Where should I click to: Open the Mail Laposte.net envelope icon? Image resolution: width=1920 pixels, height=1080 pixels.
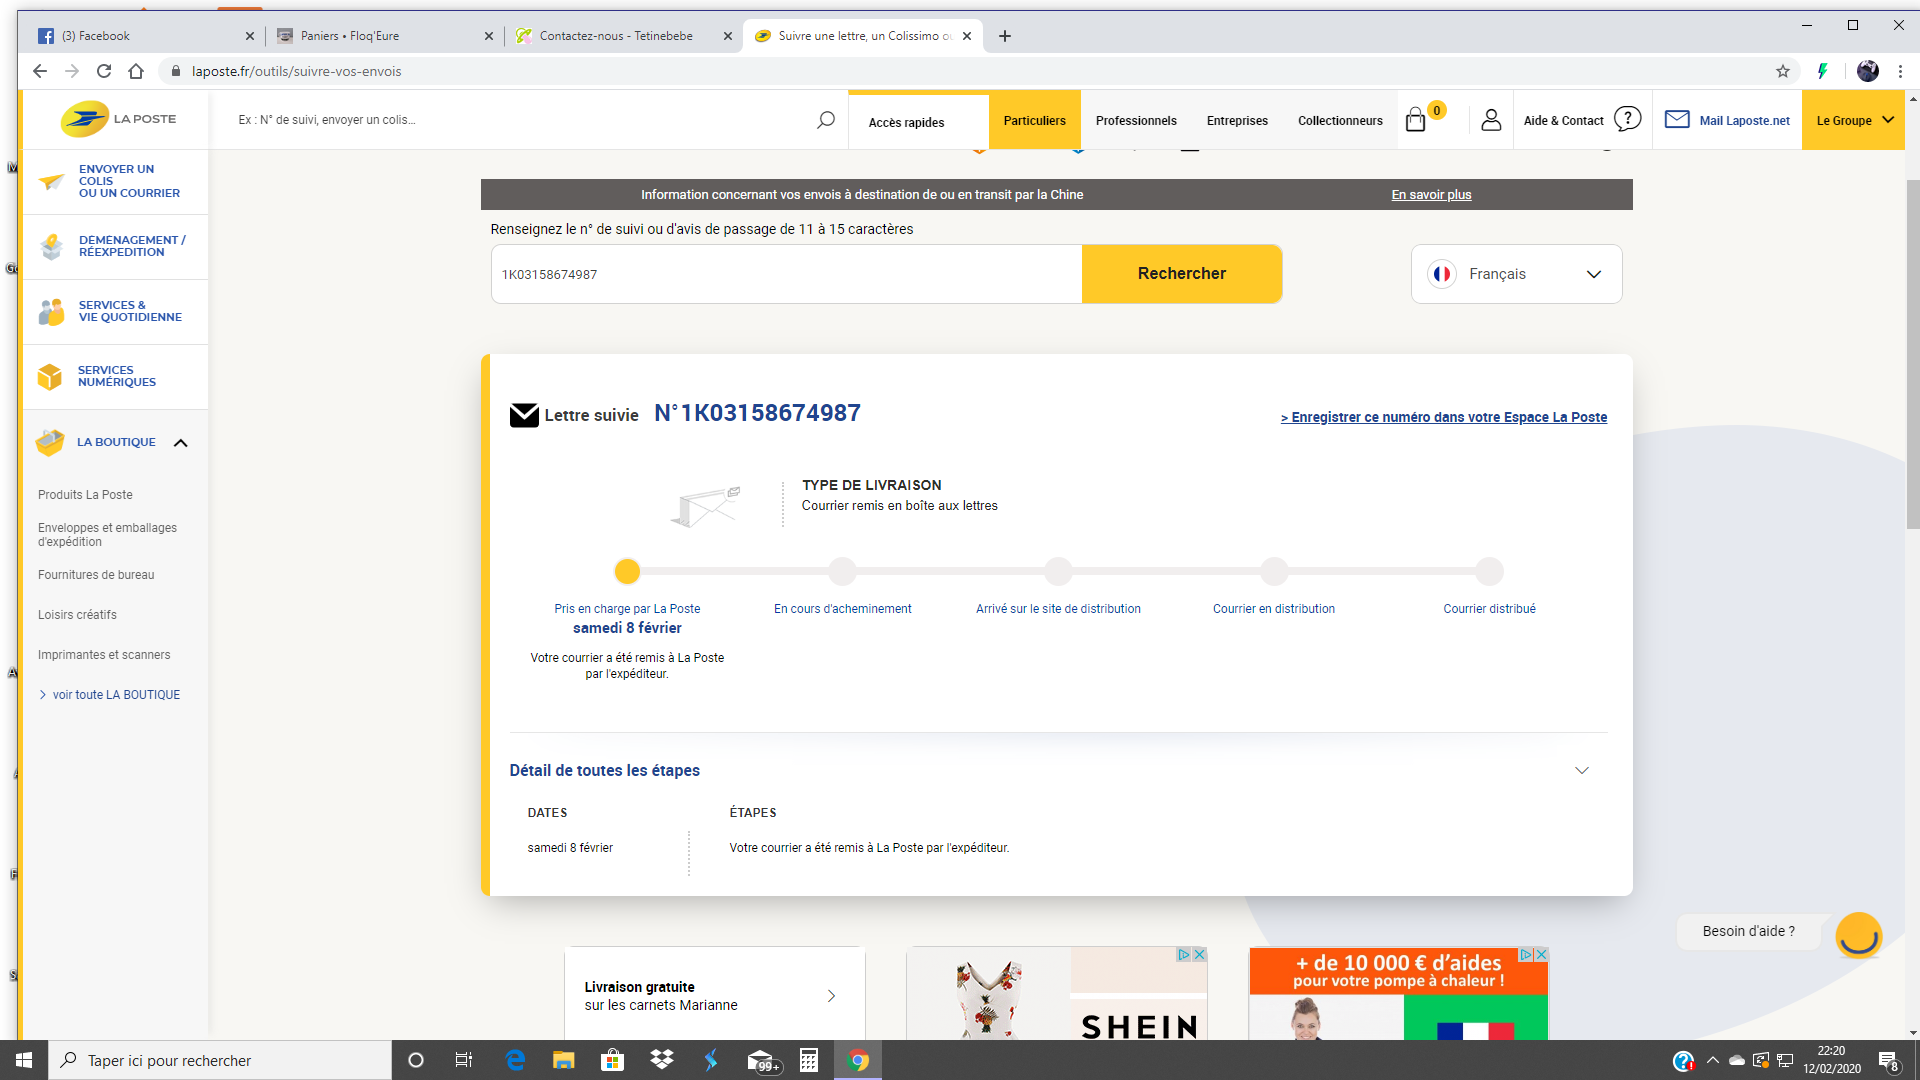1677,120
